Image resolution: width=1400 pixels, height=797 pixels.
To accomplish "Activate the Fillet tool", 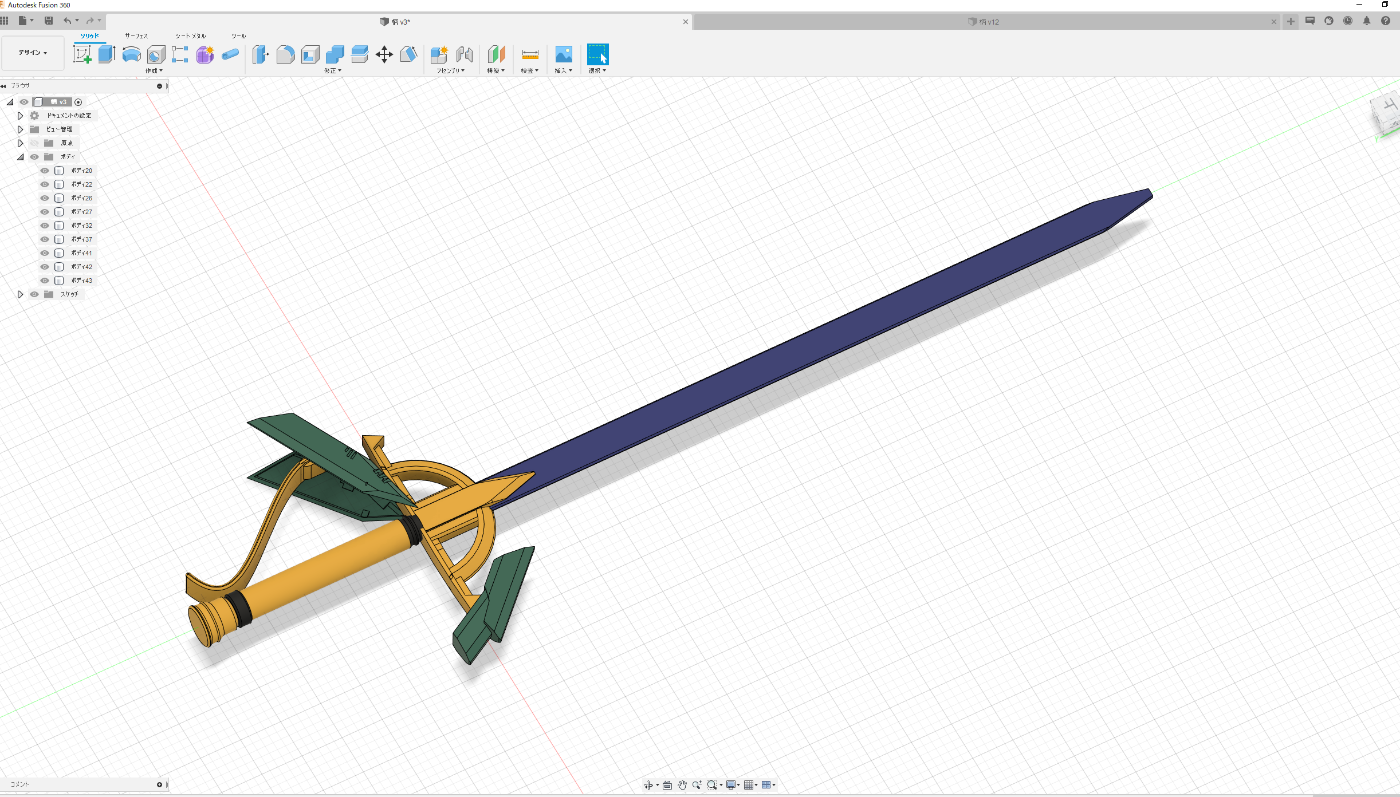I will click(285, 54).
